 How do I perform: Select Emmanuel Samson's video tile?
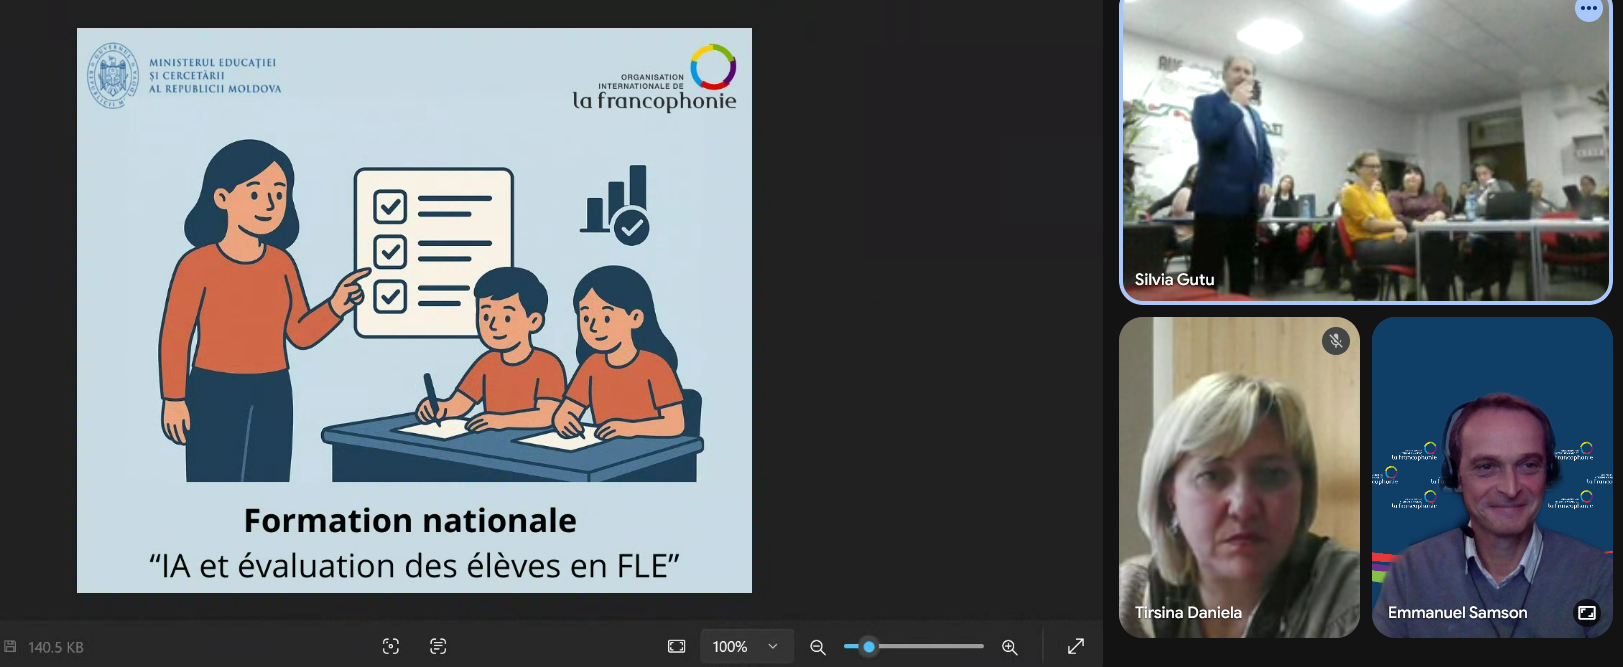(x=1492, y=477)
